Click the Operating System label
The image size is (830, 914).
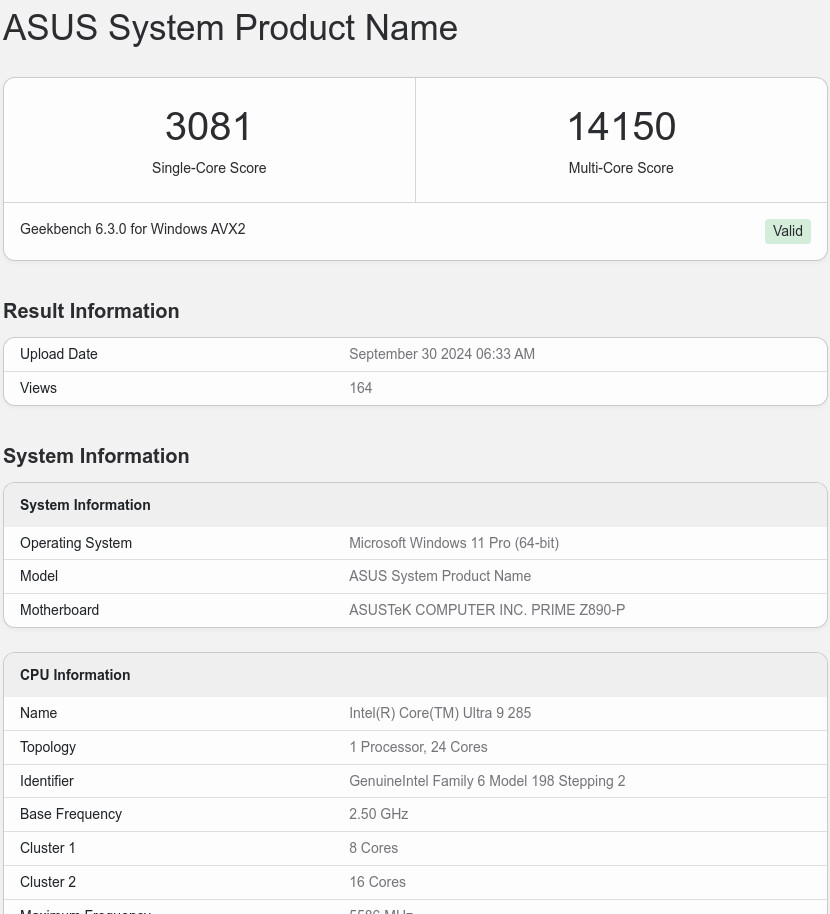(x=76, y=543)
